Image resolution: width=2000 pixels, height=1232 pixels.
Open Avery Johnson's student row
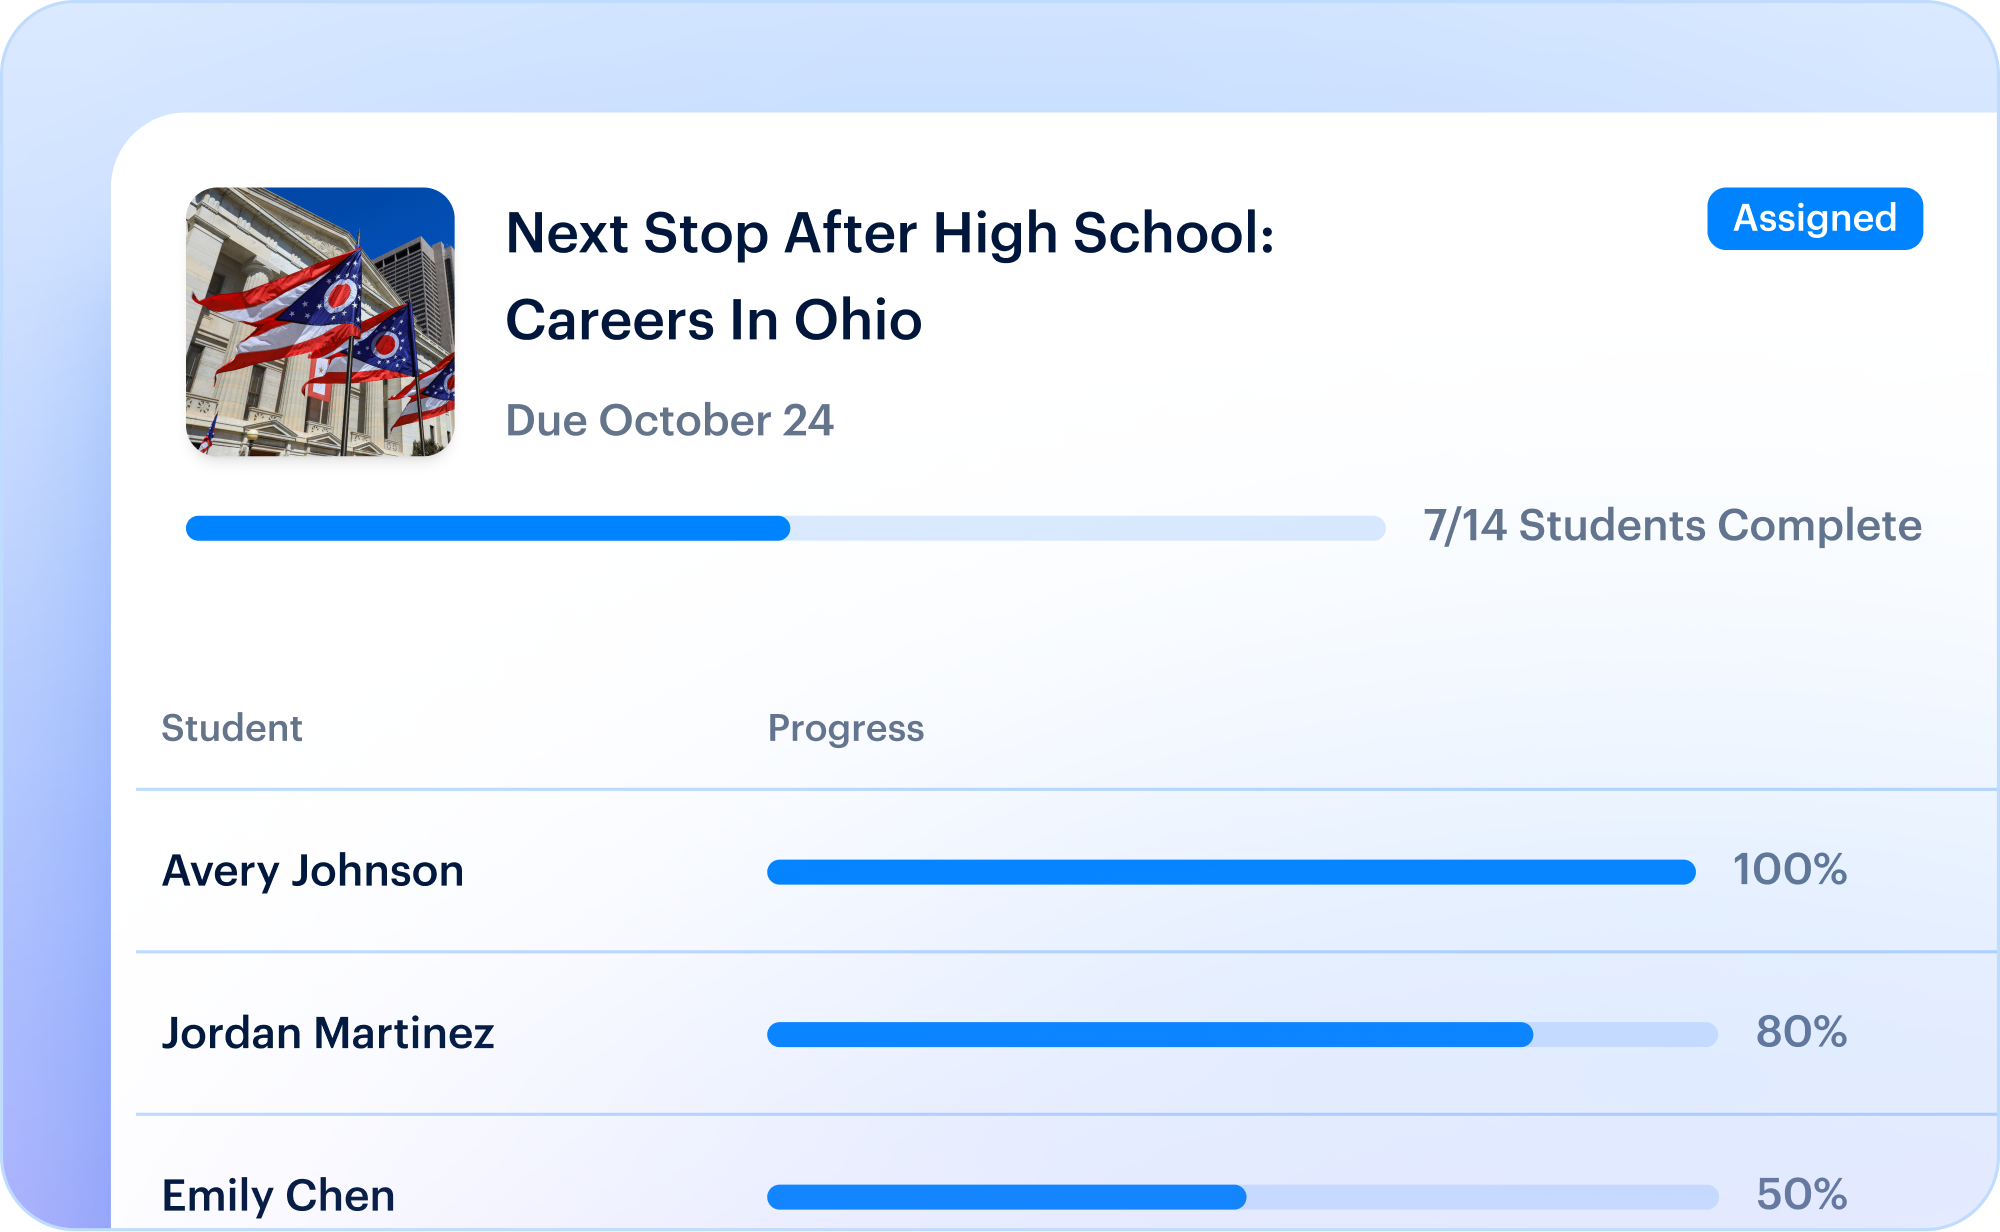1067,871
